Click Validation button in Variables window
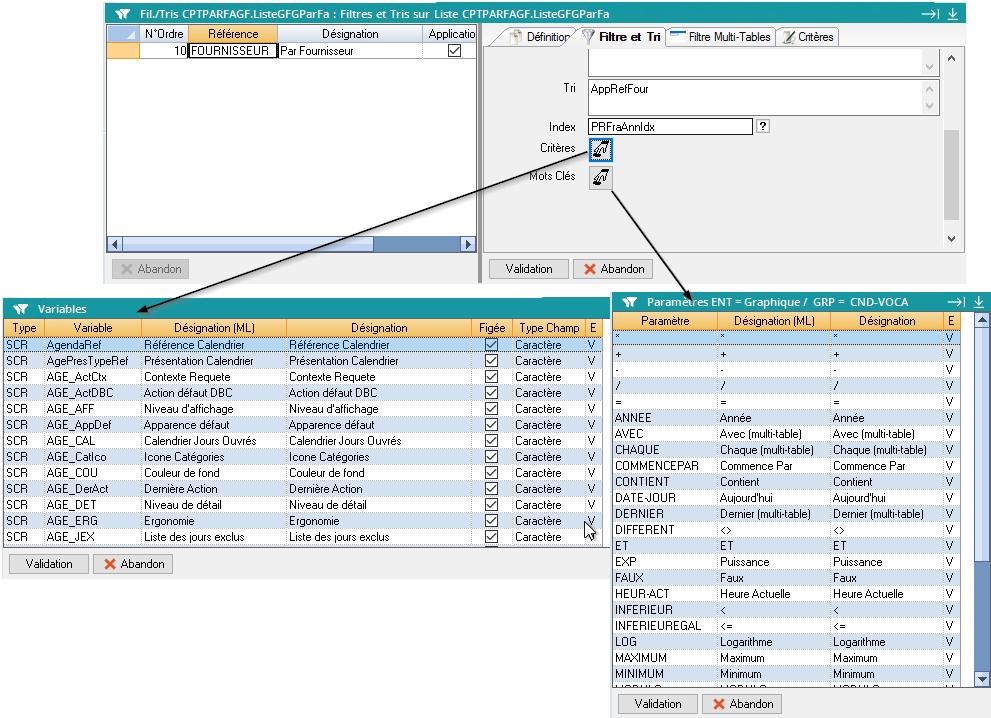The image size is (991, 718). point(48,564)
